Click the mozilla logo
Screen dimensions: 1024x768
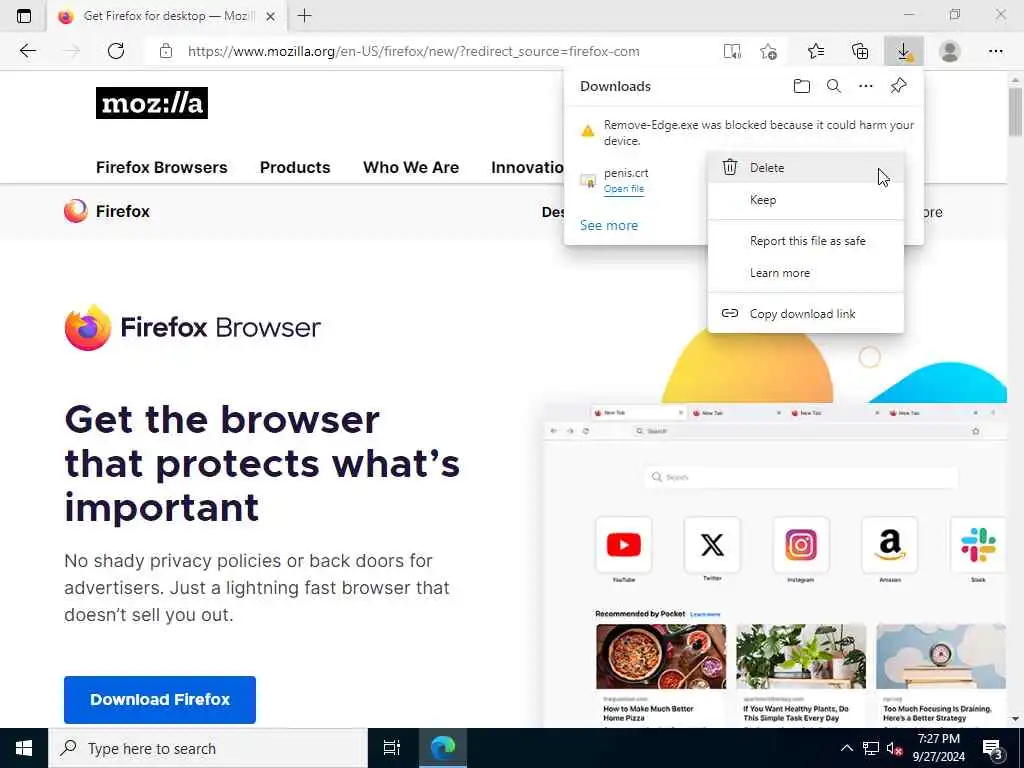[152, 103]
